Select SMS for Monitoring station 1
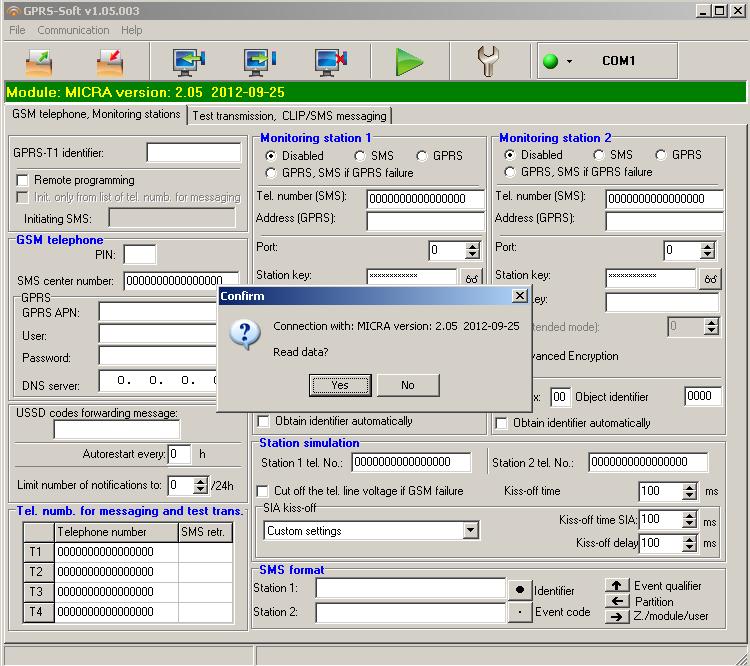The width and height of the screenshot is (750, 666). [360, 156]
